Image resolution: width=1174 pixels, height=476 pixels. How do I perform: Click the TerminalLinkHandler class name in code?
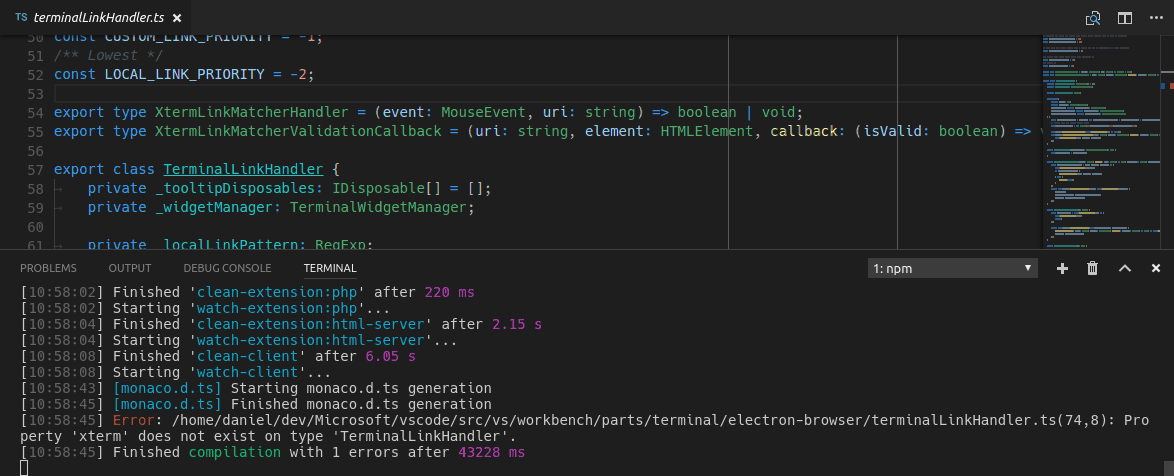pyautogui.click(x=243, y=169)
